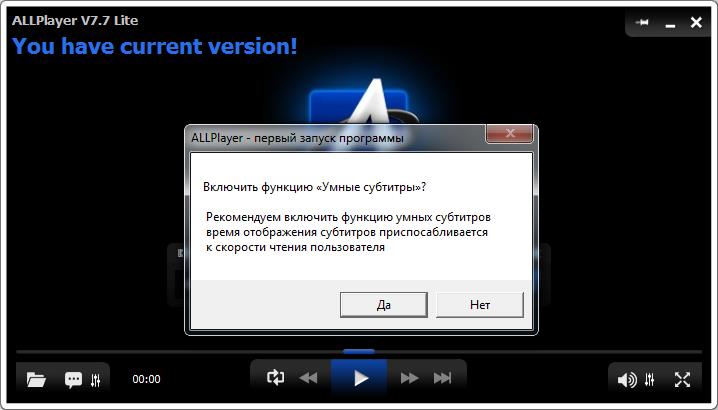The image size is (718, 410).
Task: Open subtitles via the speech bubble icon
Action: 73,379
